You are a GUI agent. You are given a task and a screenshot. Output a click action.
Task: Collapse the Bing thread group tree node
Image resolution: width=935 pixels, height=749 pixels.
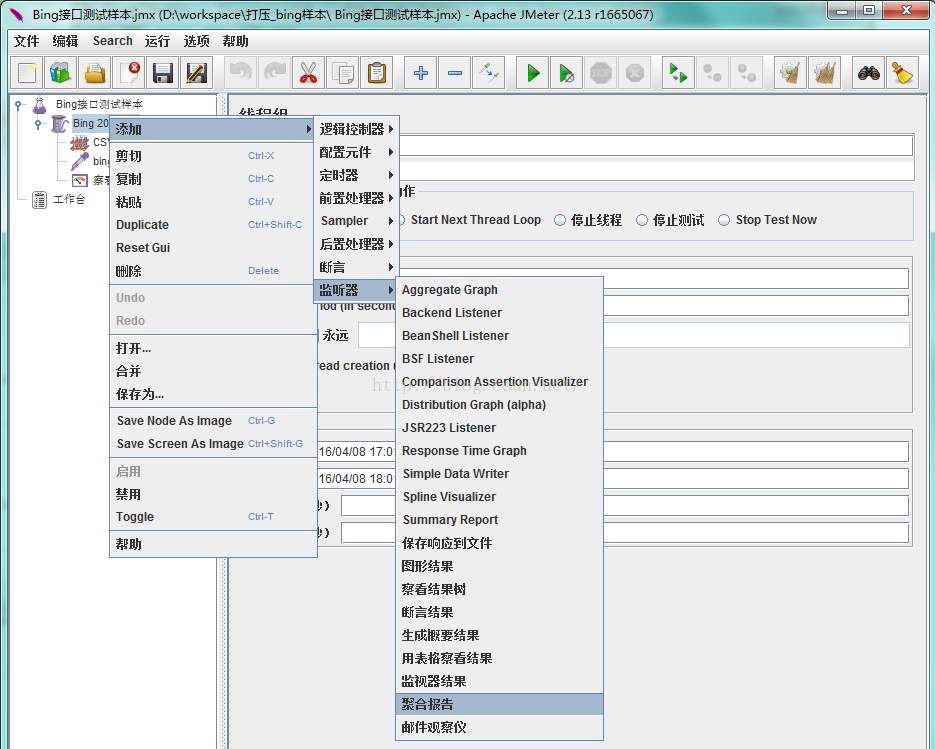[x=38, y=123]
